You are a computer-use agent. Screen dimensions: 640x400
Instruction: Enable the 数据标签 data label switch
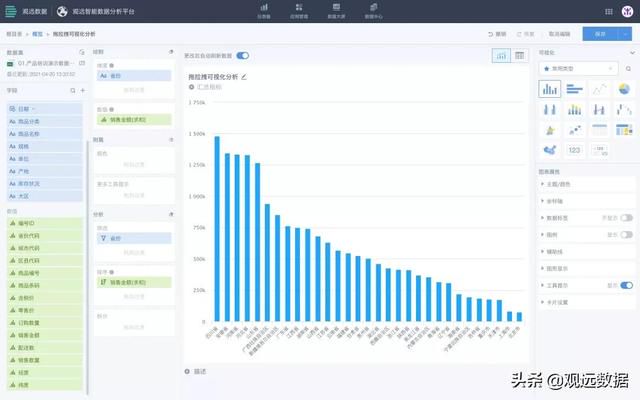click(x=627, y=218)
